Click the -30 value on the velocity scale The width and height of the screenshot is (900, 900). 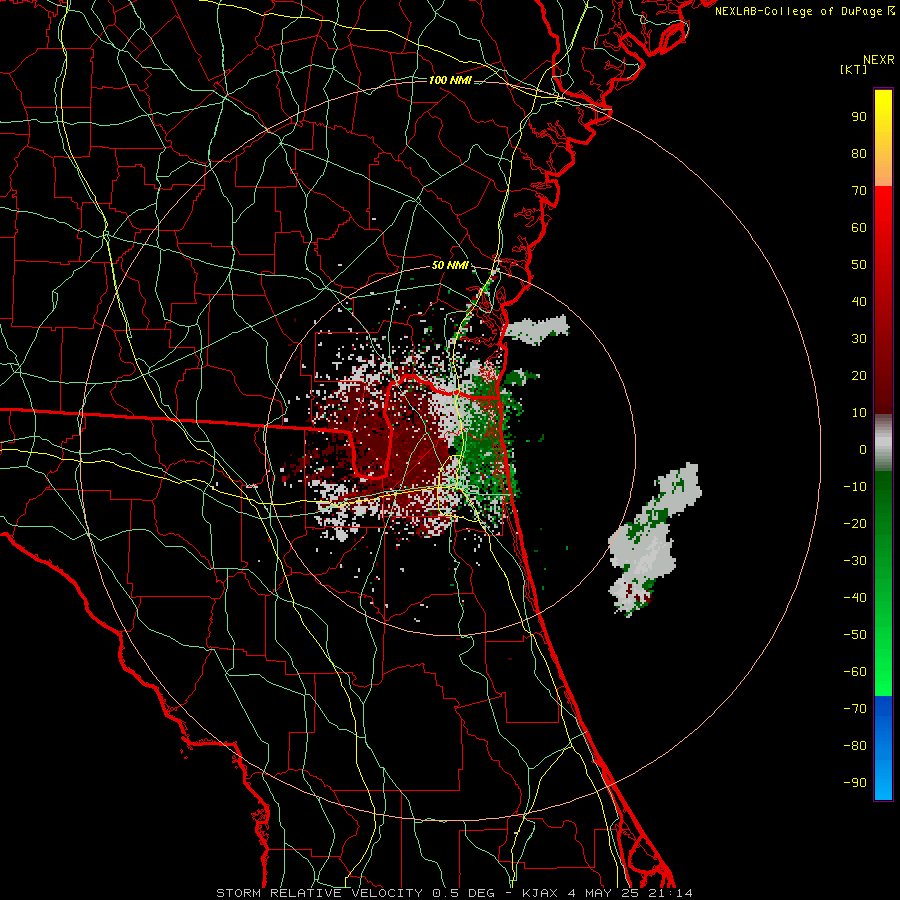(855, 560)
